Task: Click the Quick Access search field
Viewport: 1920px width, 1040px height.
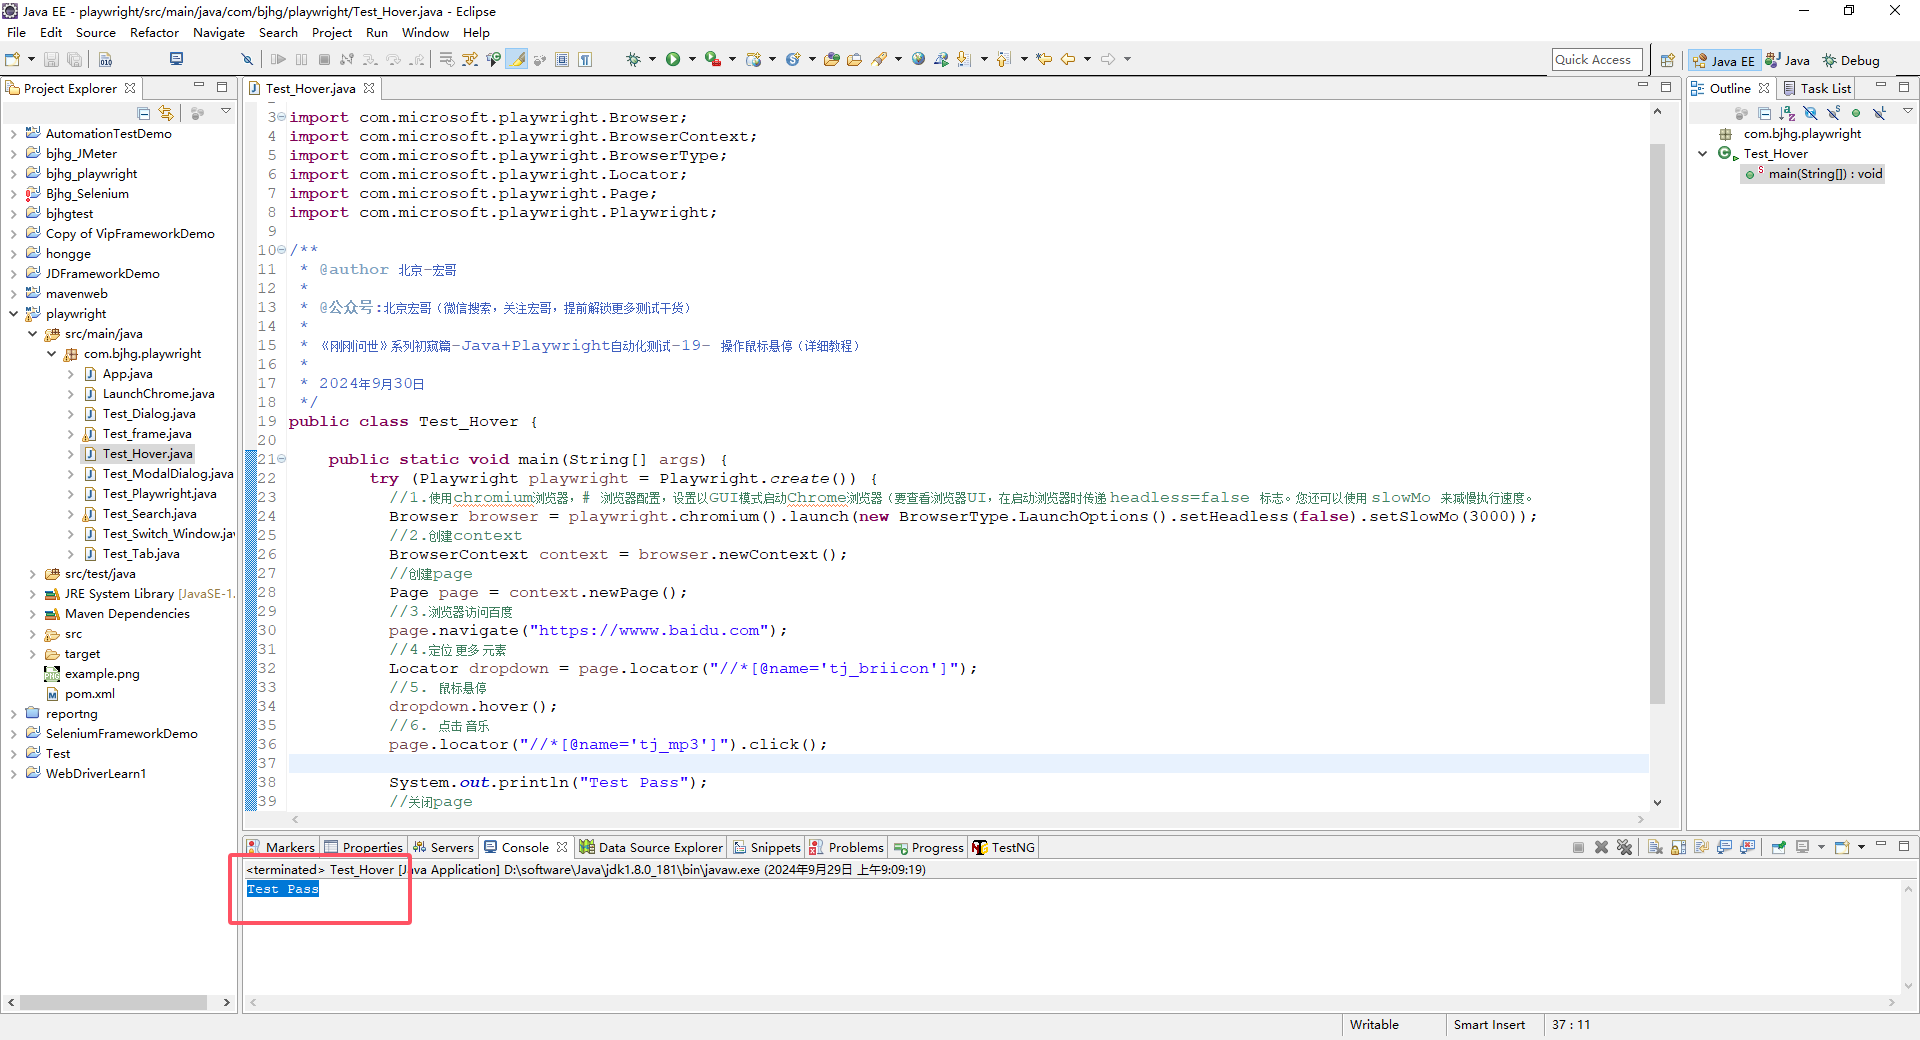Action: pyautogui.click(x=1596, y=60)
